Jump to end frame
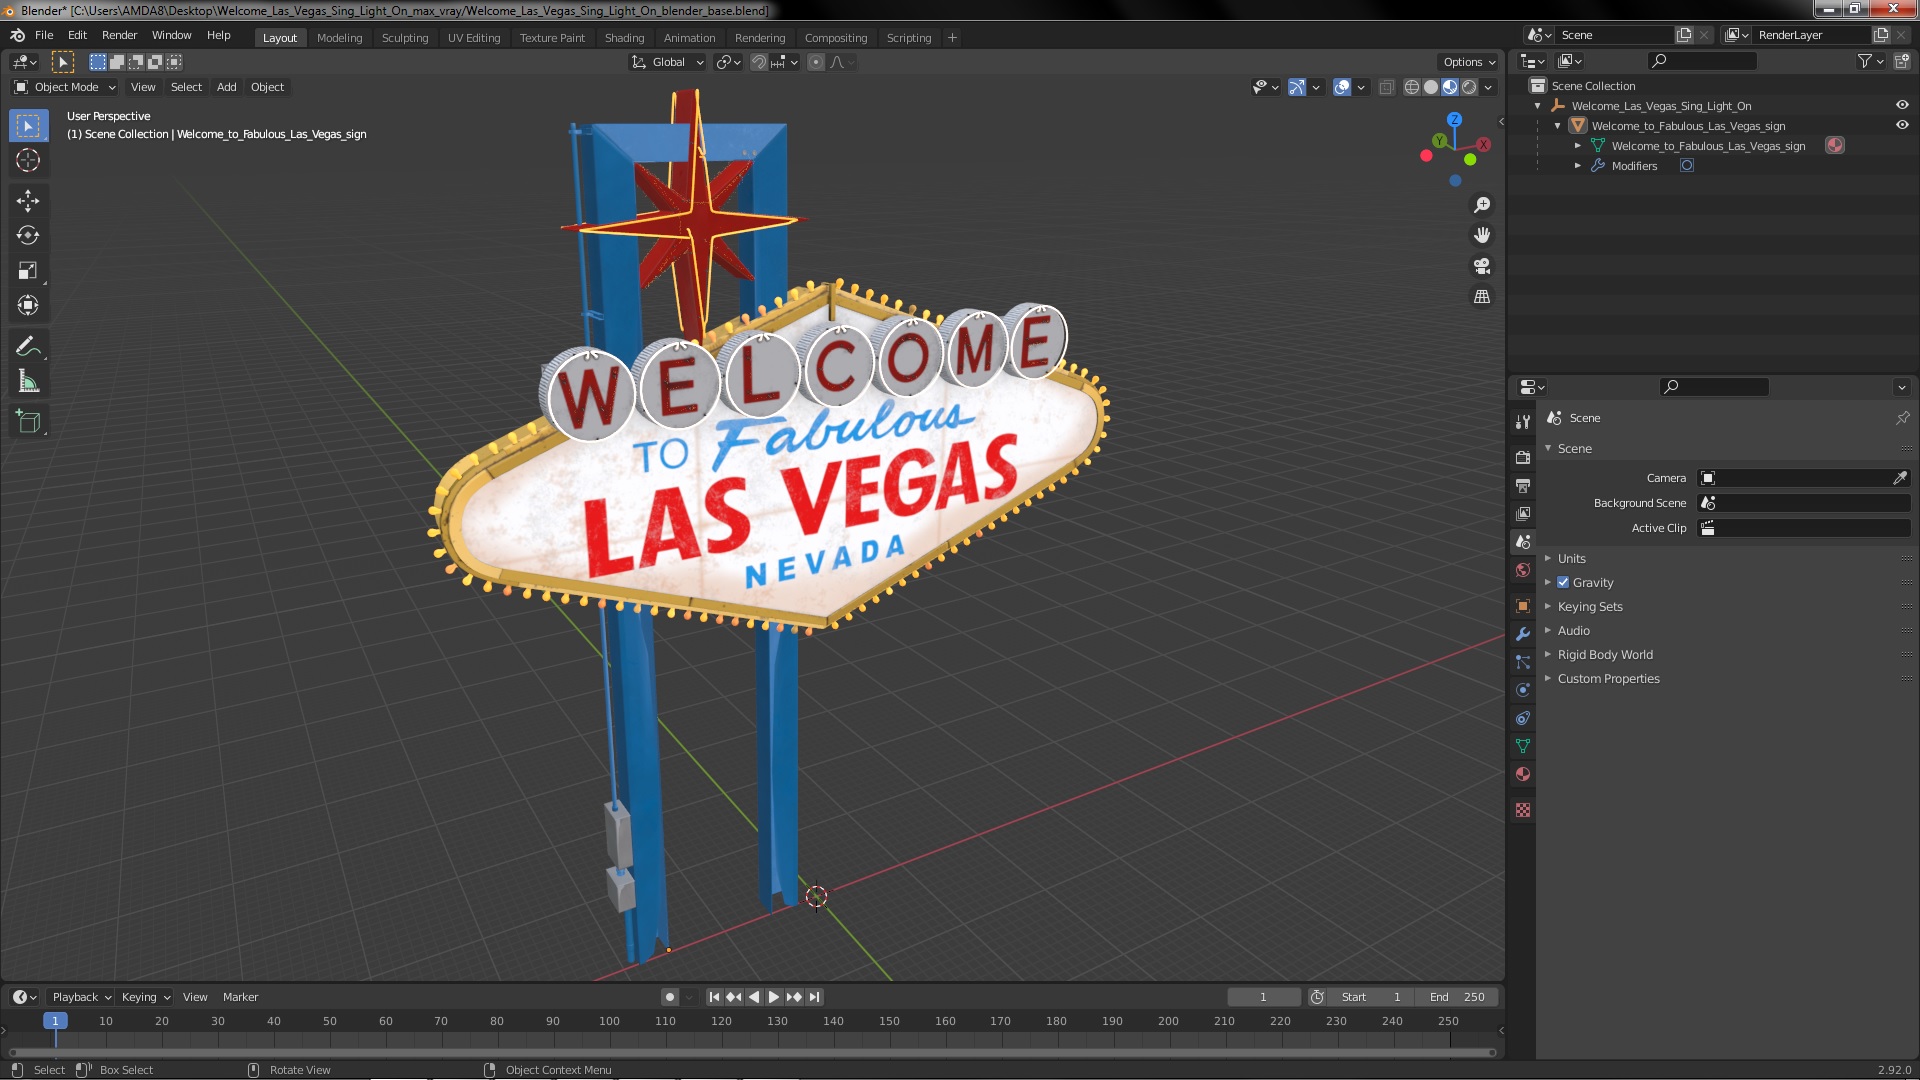Screen dimensions: 1920x1080 pos(815,997)
